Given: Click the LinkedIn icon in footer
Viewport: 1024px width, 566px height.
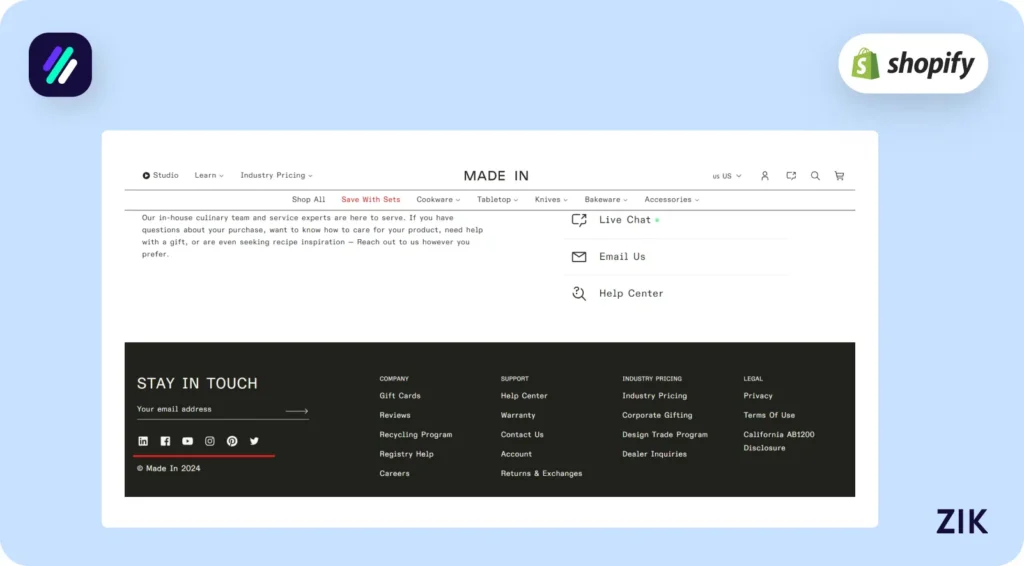Looking at the screenshot, I should tap(143, 441).
